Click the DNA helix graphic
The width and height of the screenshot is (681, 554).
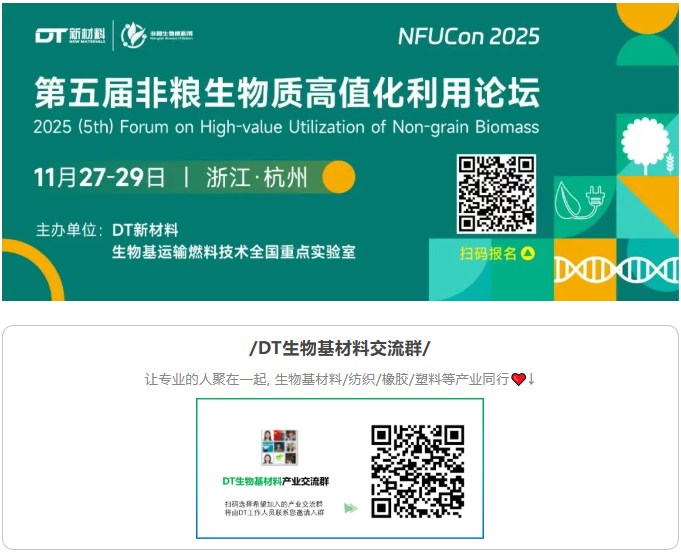(x=616, y=270)
